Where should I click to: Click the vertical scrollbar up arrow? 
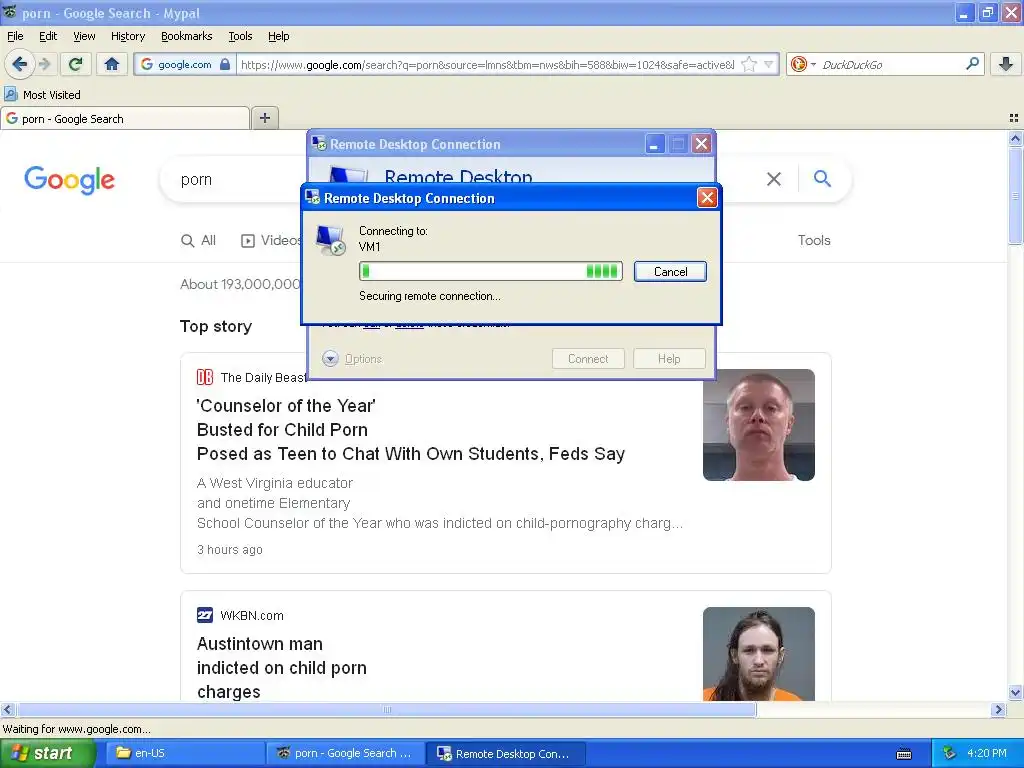tap(1015, 138)
